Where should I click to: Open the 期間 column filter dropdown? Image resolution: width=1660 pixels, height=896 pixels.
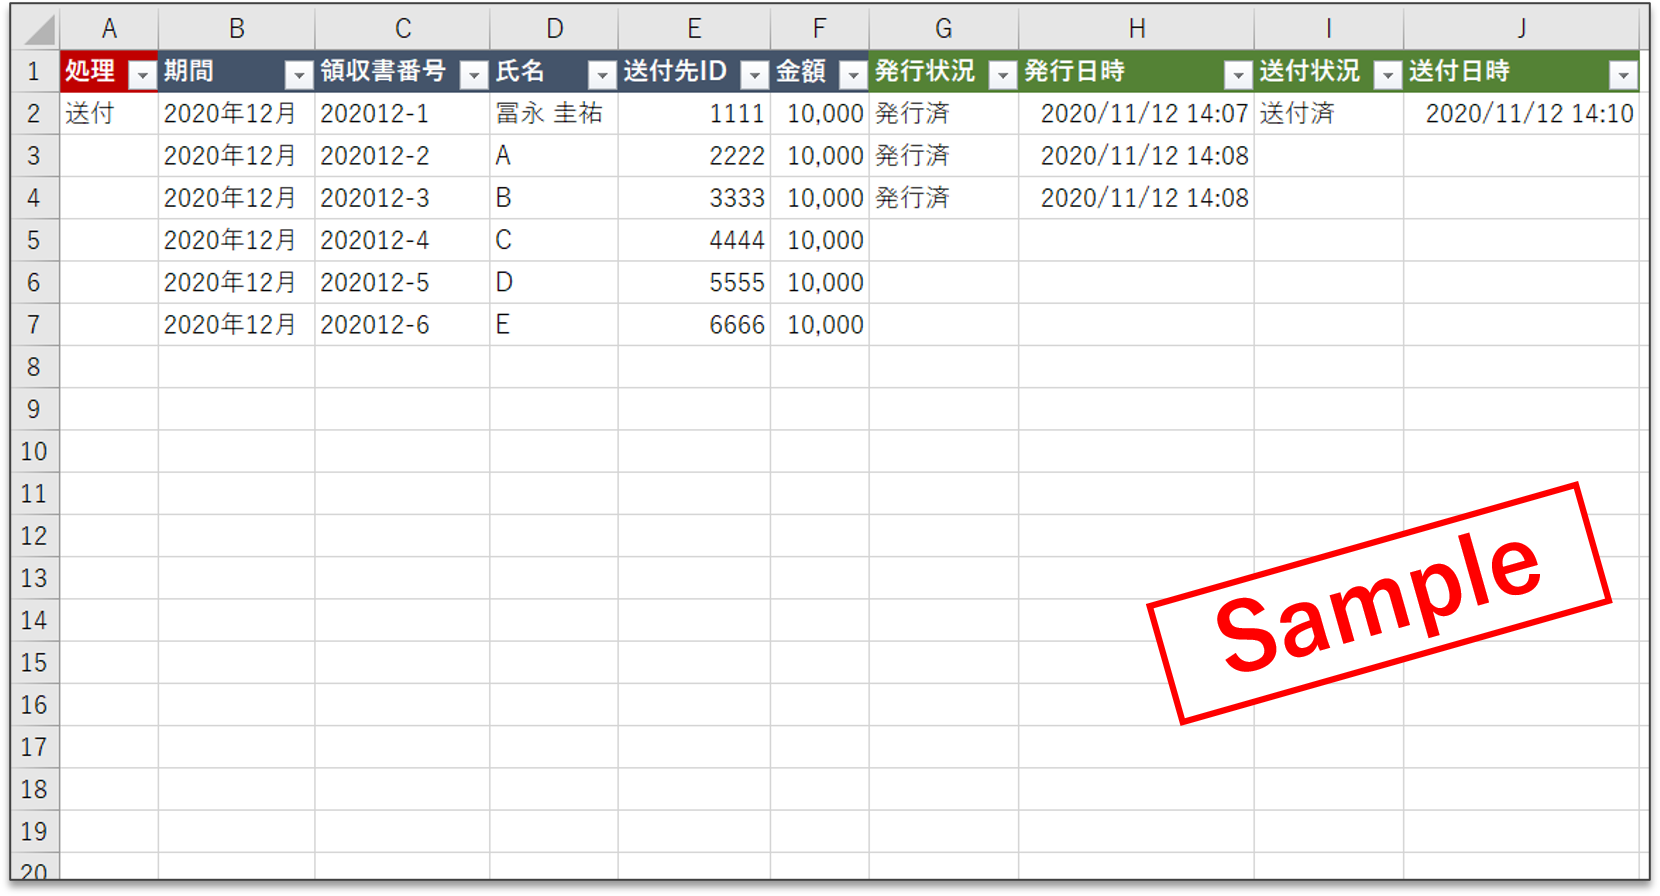coord(298,75)
